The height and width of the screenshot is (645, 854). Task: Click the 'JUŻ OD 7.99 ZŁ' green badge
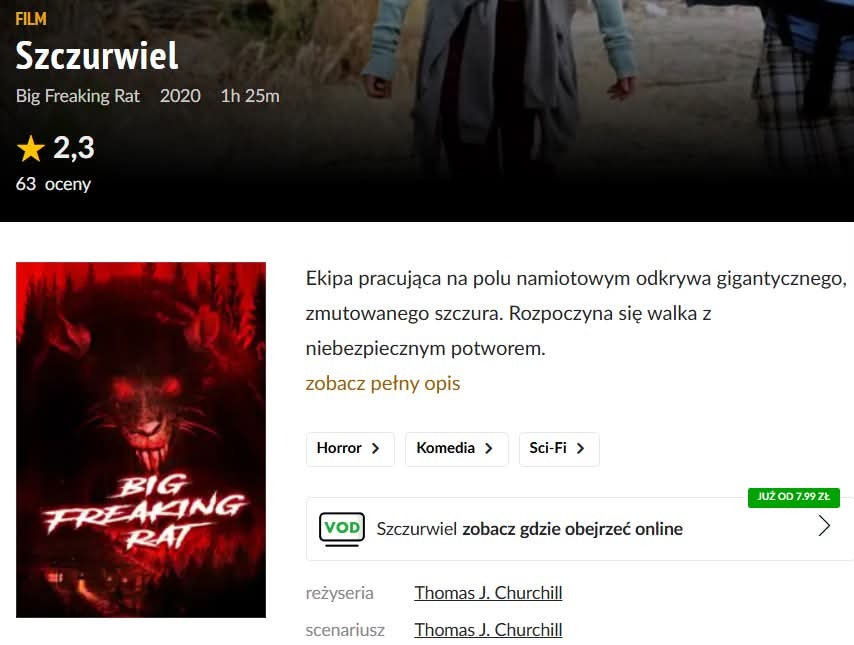[x=794, y=497]
